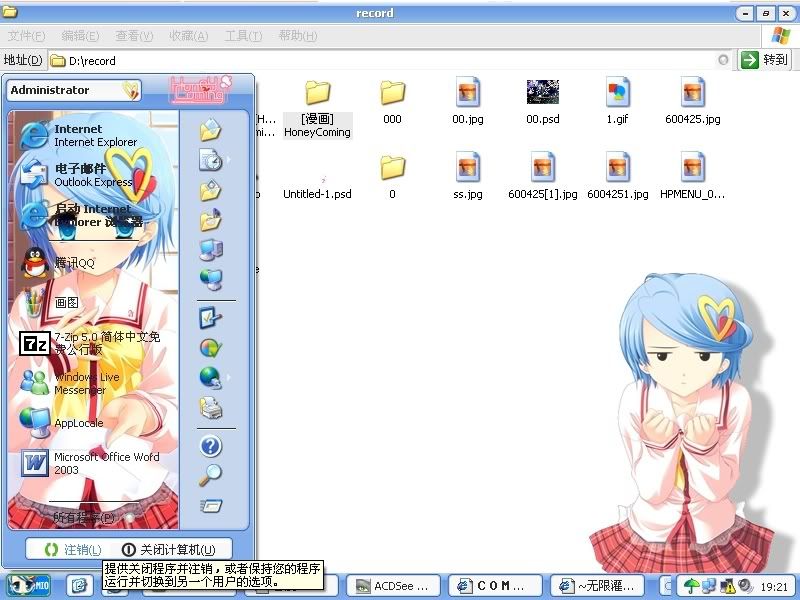Click address field showing D:\record

click(383, 61)
